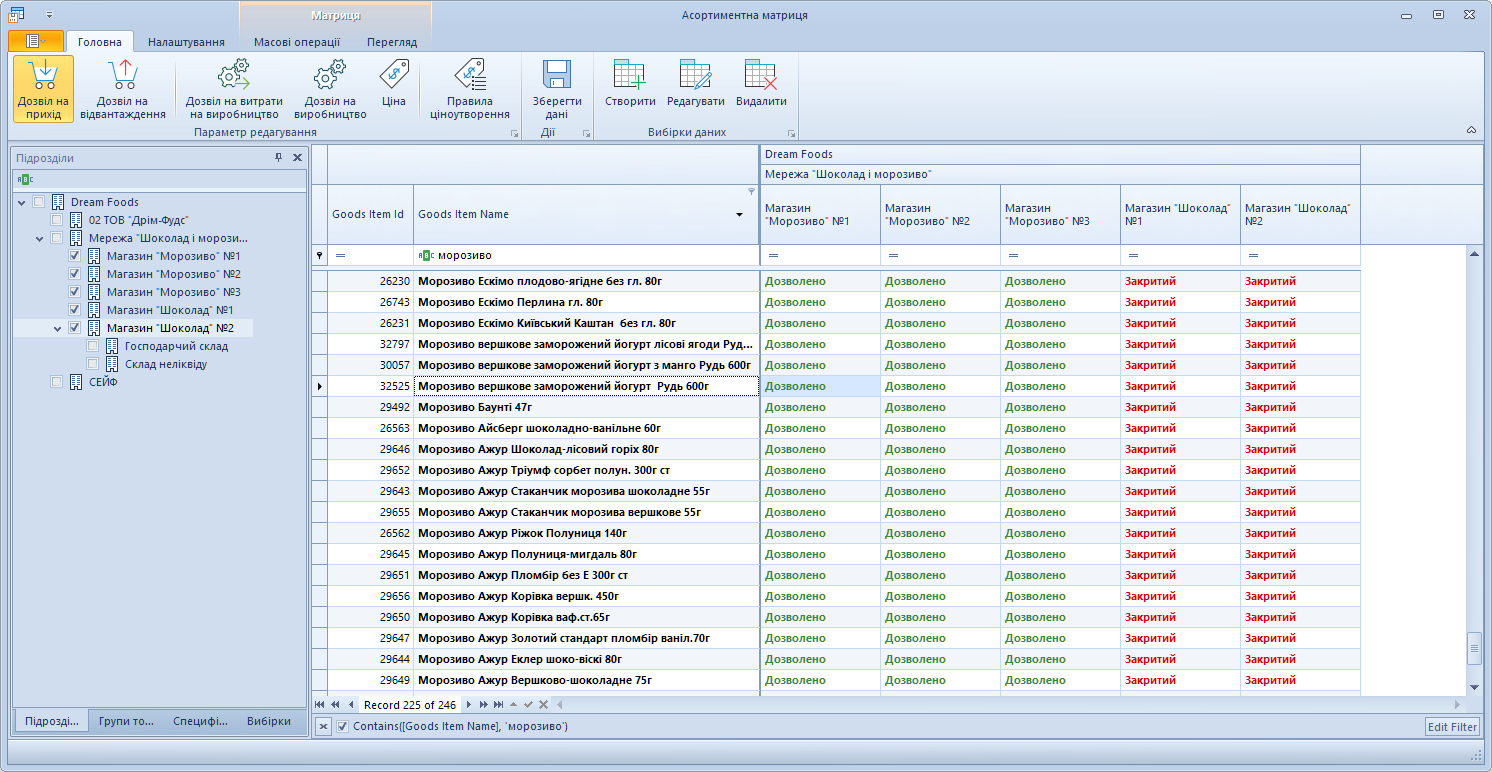Open Goods Item Name column dropdown
1492x772 pixels.
click(740, 215)
